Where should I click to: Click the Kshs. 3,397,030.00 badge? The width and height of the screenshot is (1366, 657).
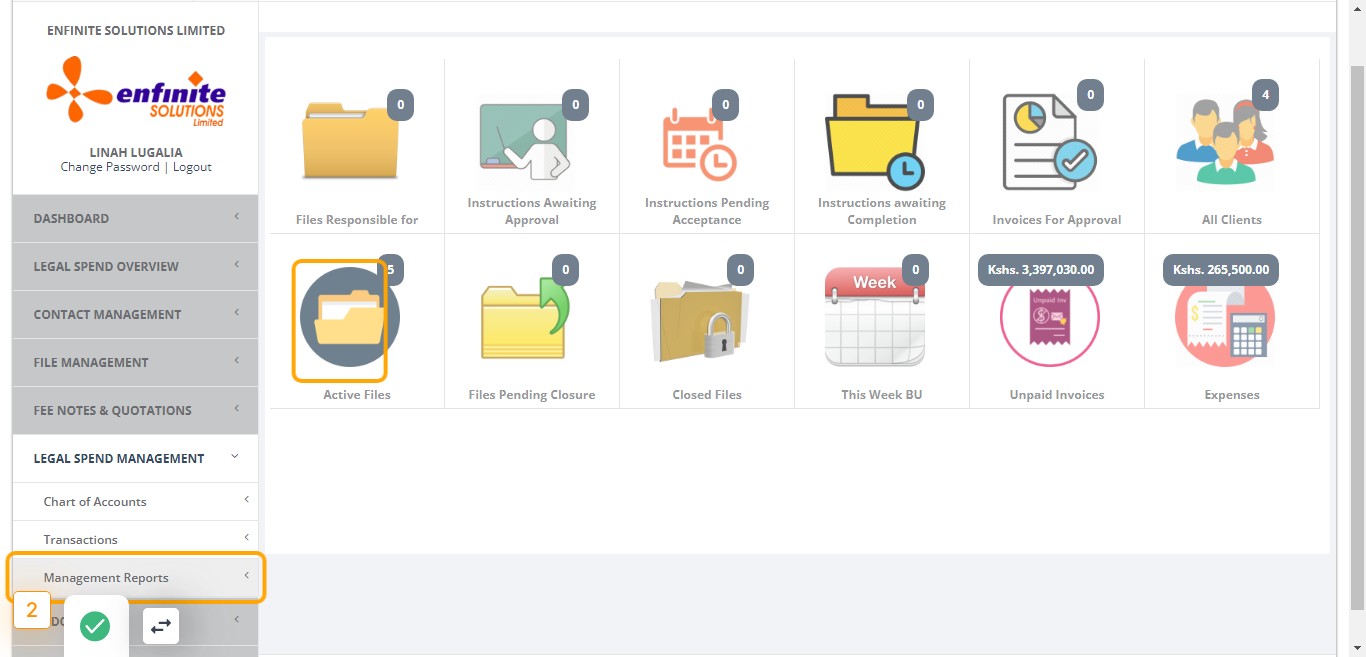click(x=1040, y=270)
